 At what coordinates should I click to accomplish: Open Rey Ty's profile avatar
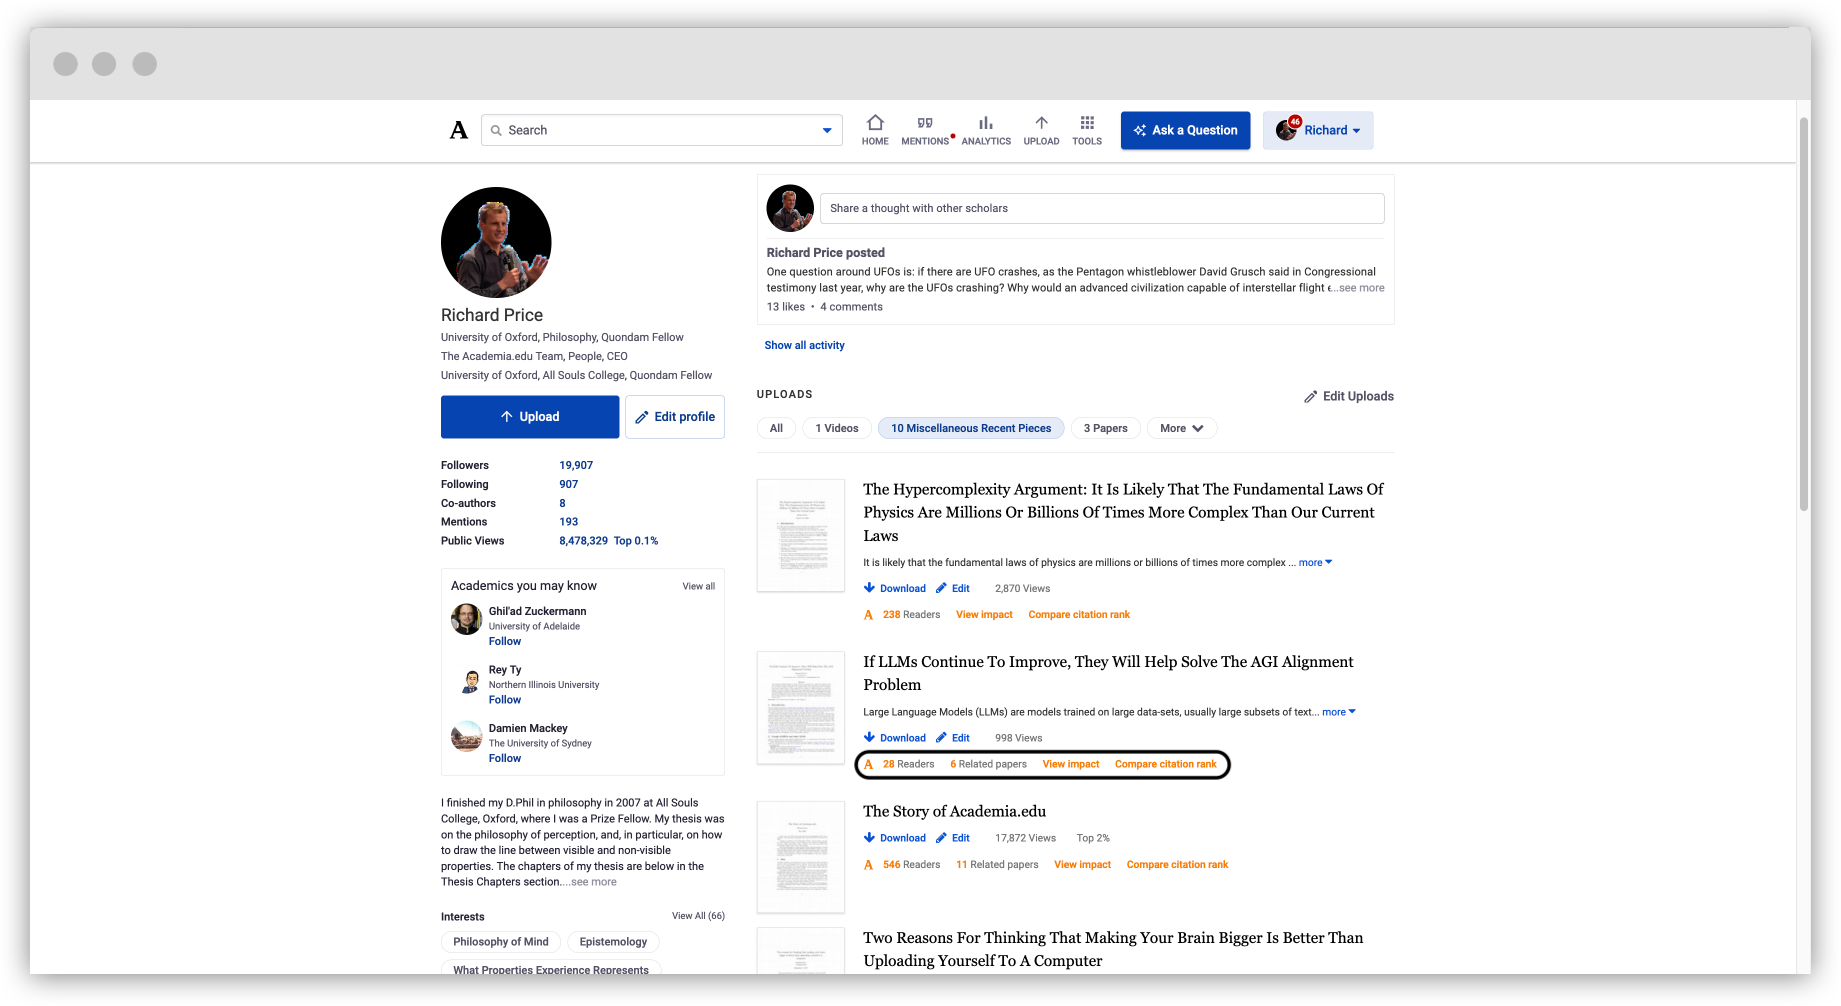pyautogui.click(x=469, y=682)
